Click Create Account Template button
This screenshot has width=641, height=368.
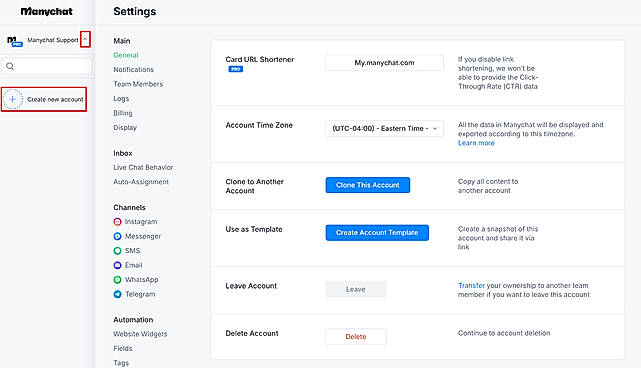point(377,233)
